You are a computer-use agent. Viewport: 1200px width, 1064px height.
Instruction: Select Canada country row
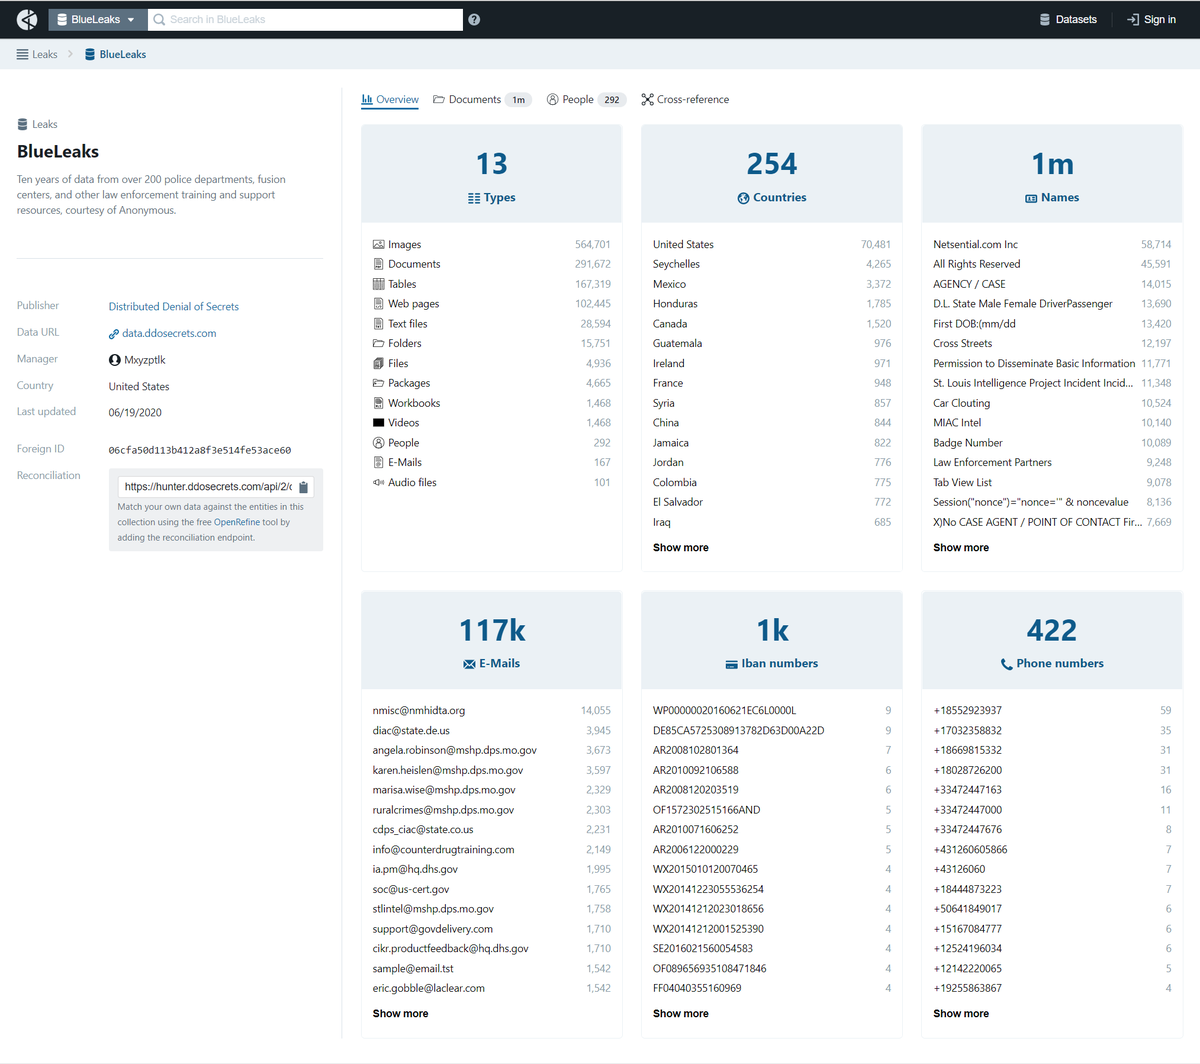tap(772, 324)
